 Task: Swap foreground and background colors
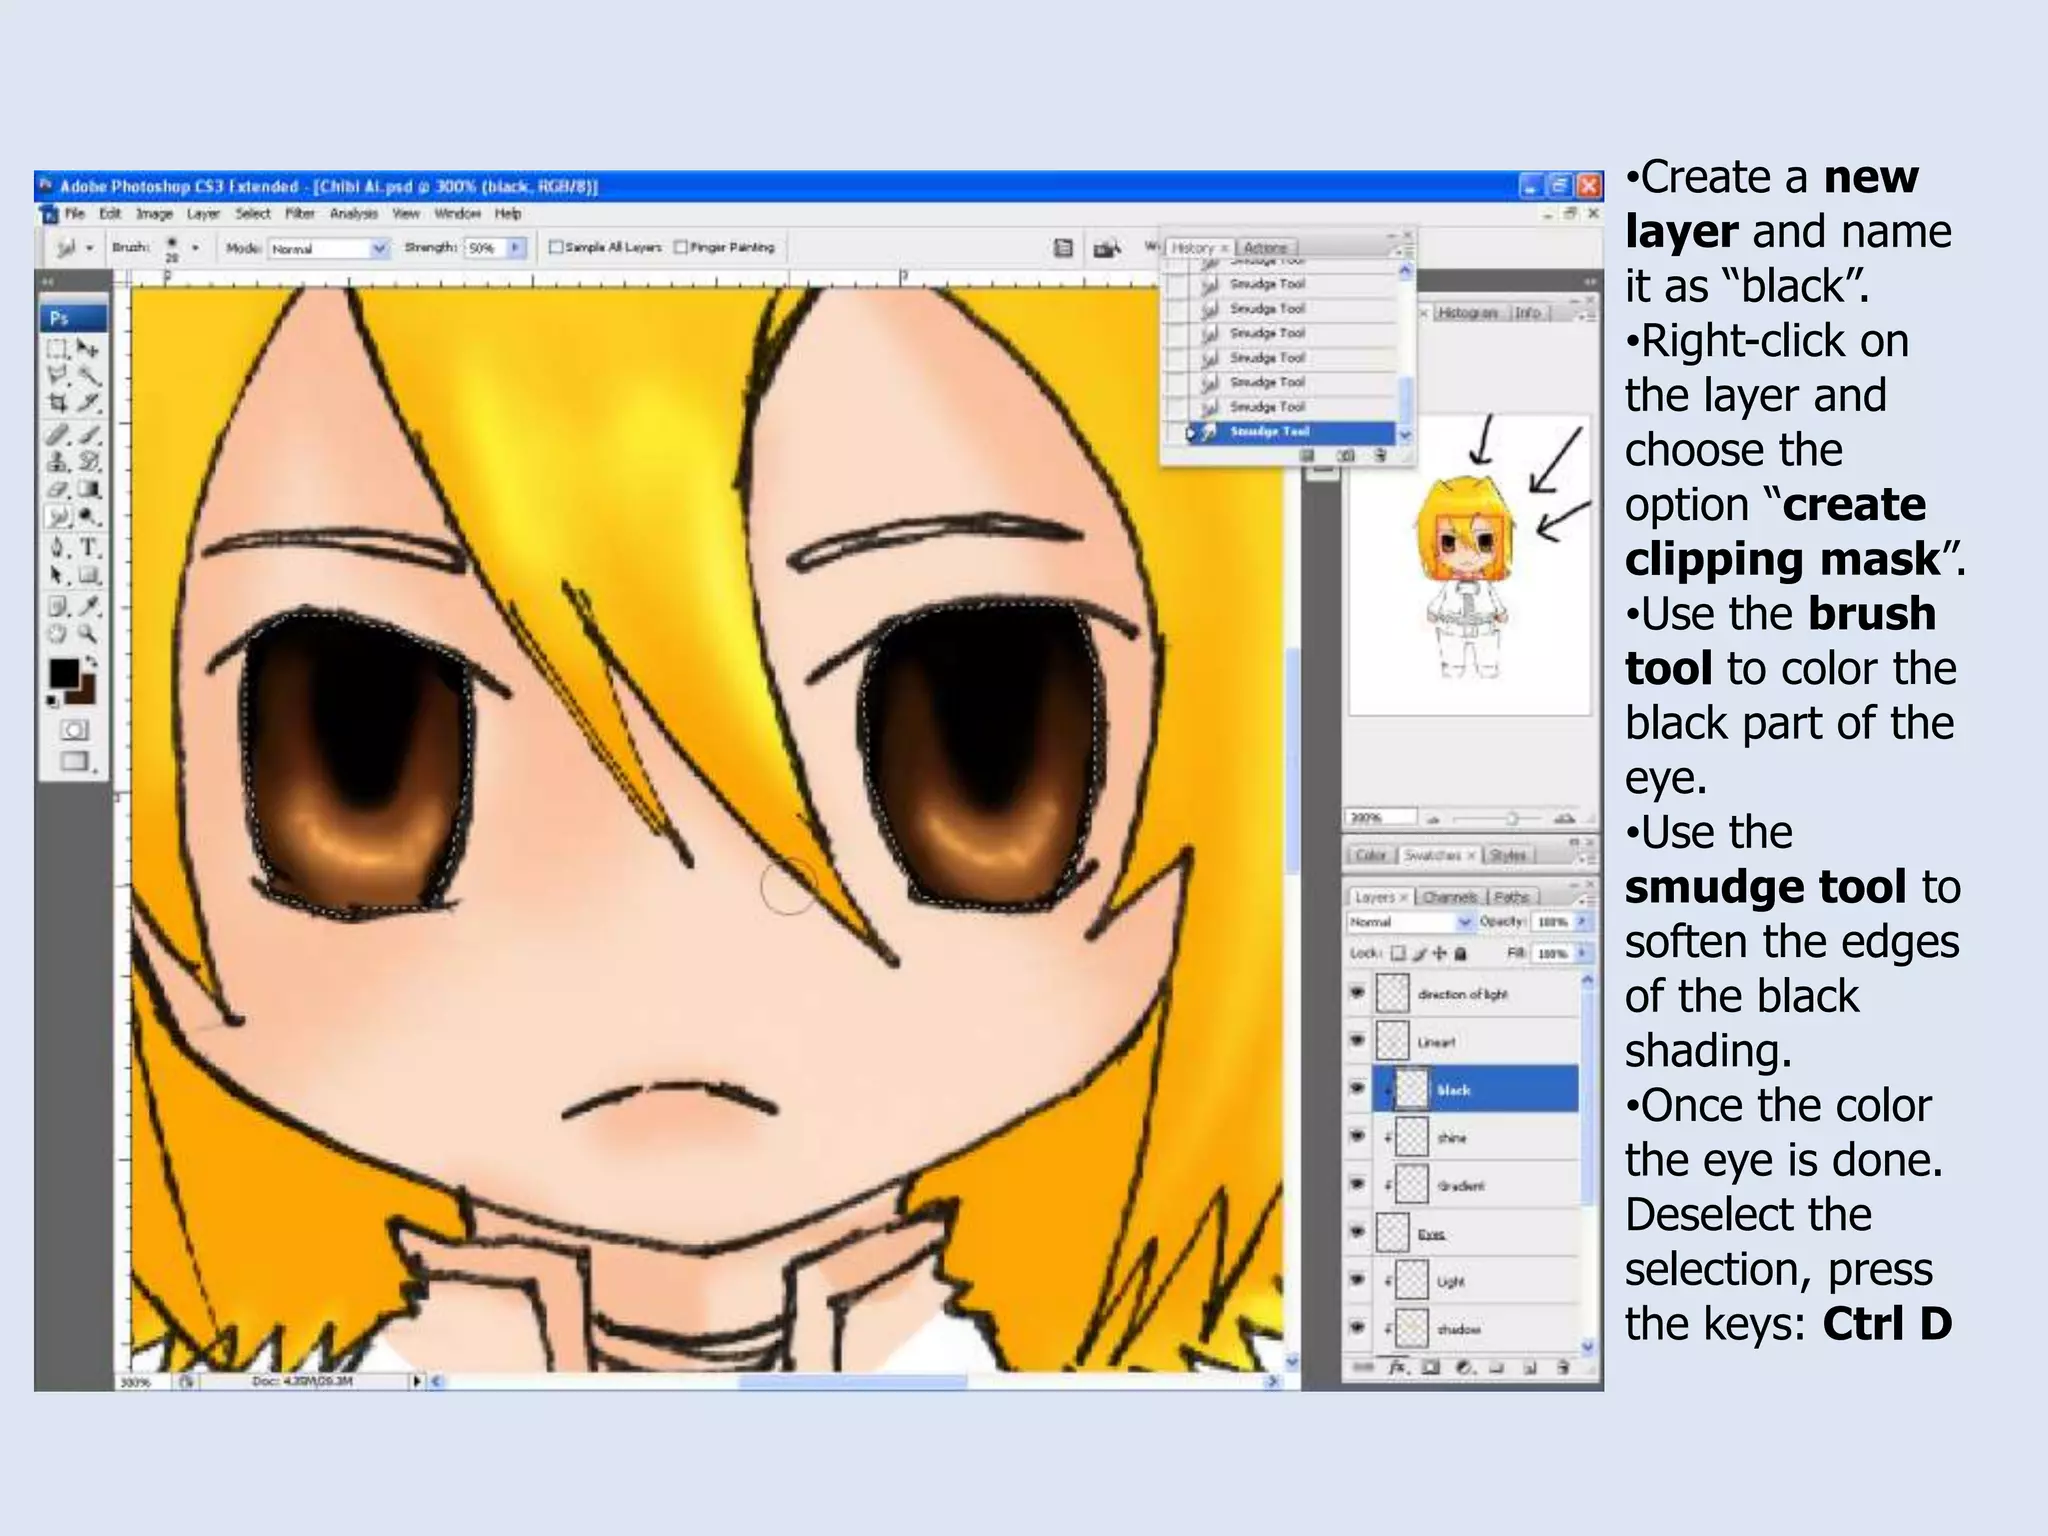92,663
